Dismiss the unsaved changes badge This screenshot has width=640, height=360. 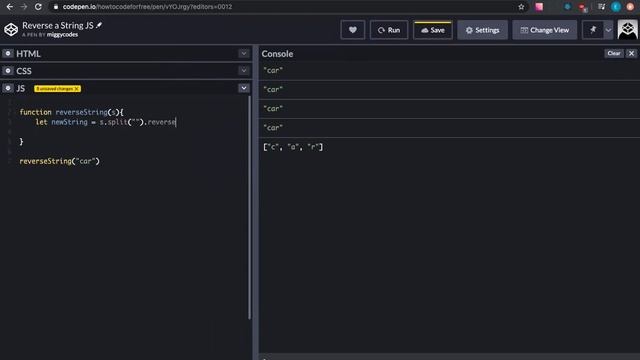coord(76,89)
